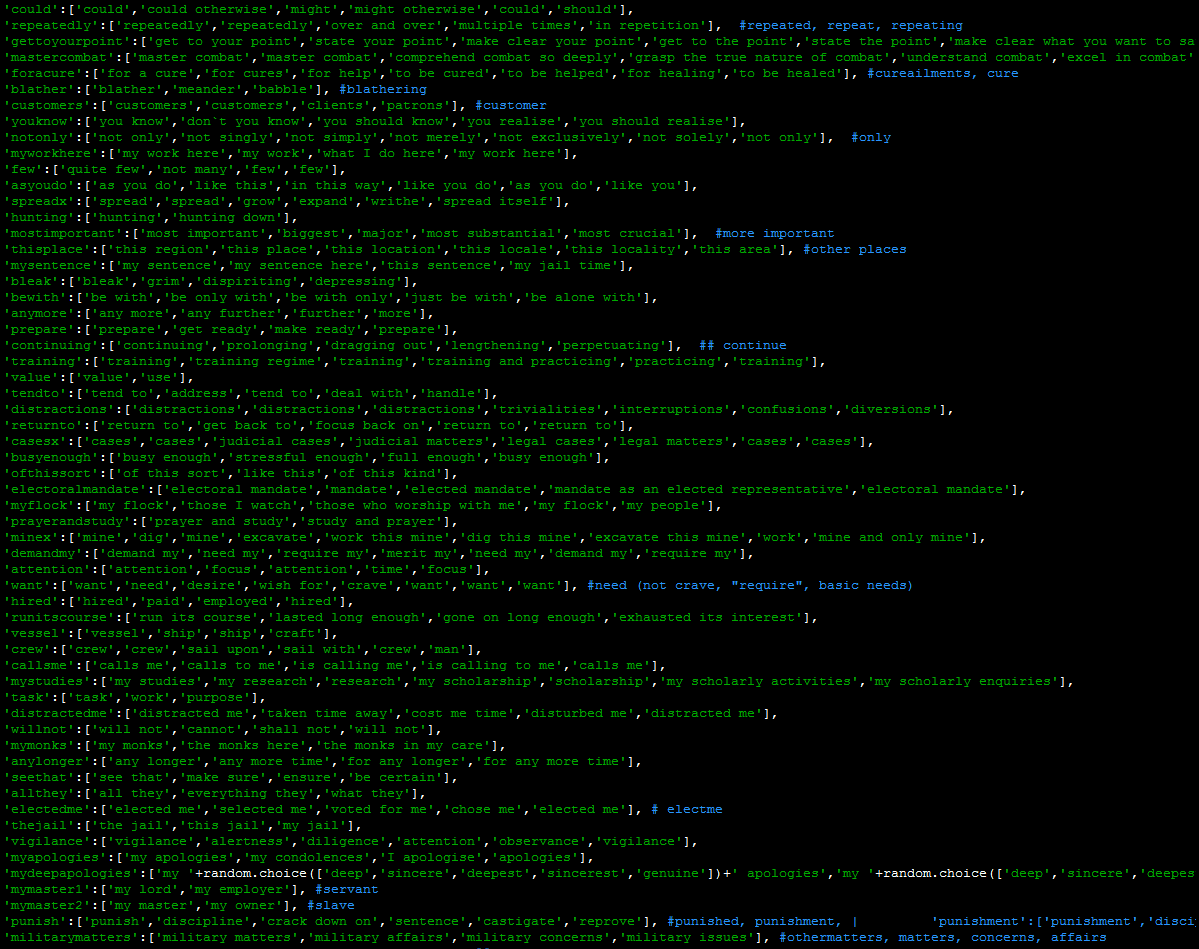
Task: Click the comment '#cureailments, cure'
Action: point(942,73)
